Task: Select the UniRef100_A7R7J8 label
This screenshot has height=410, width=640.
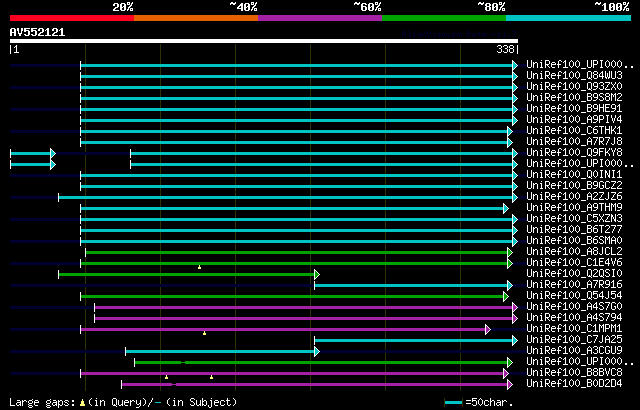Action: (574, 142)
